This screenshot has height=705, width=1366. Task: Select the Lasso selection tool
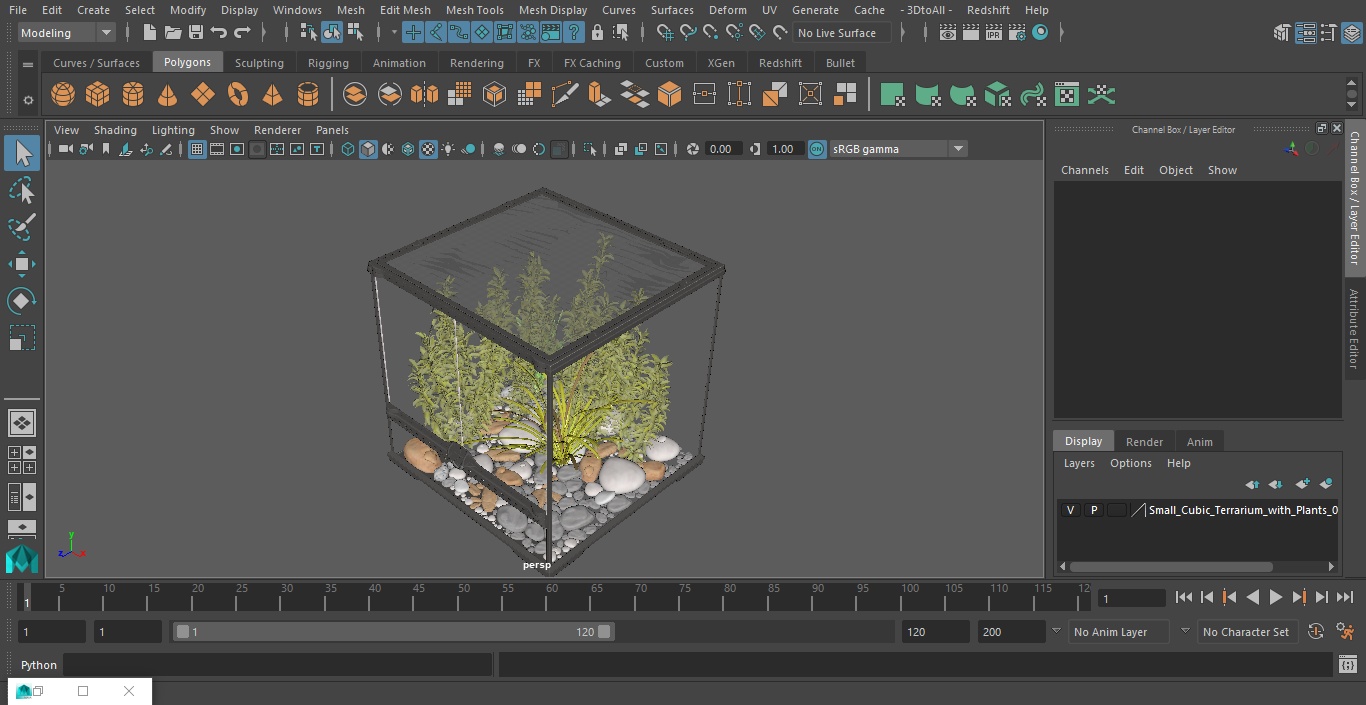(22, 190)
